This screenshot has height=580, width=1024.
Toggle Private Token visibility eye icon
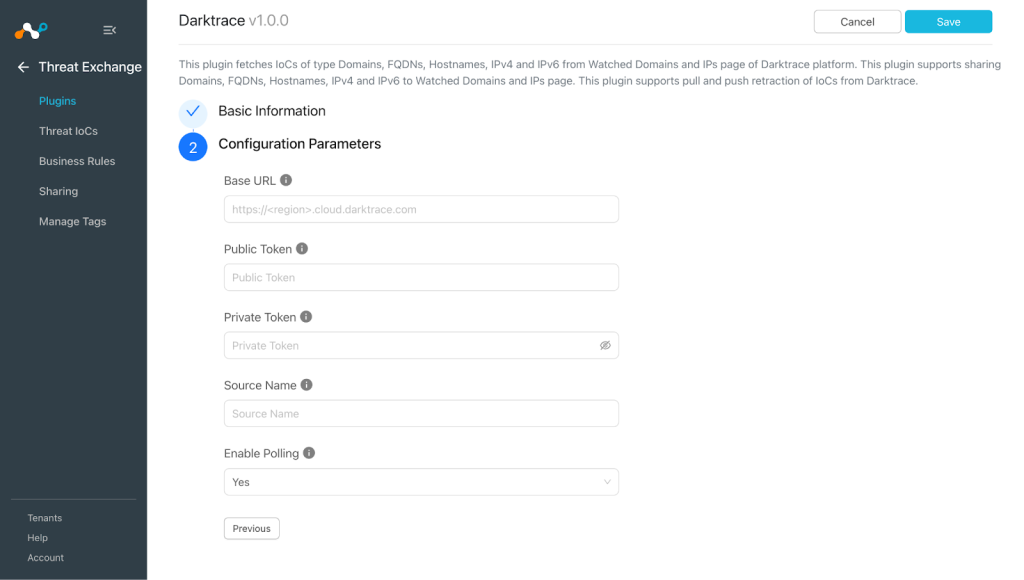coord(605,346)
